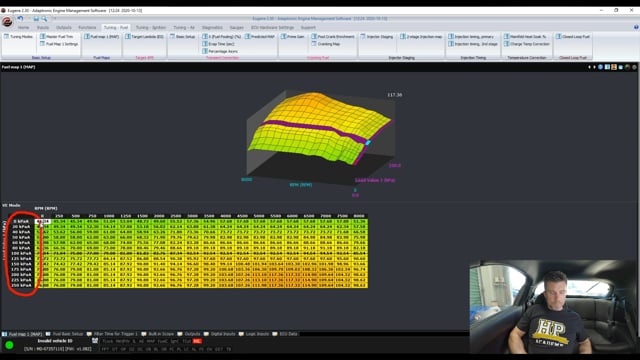Image resolution: width=640 pixels, height=360 pixels.
Task: Open the Predicted MAP item
Action: point(260,37)
